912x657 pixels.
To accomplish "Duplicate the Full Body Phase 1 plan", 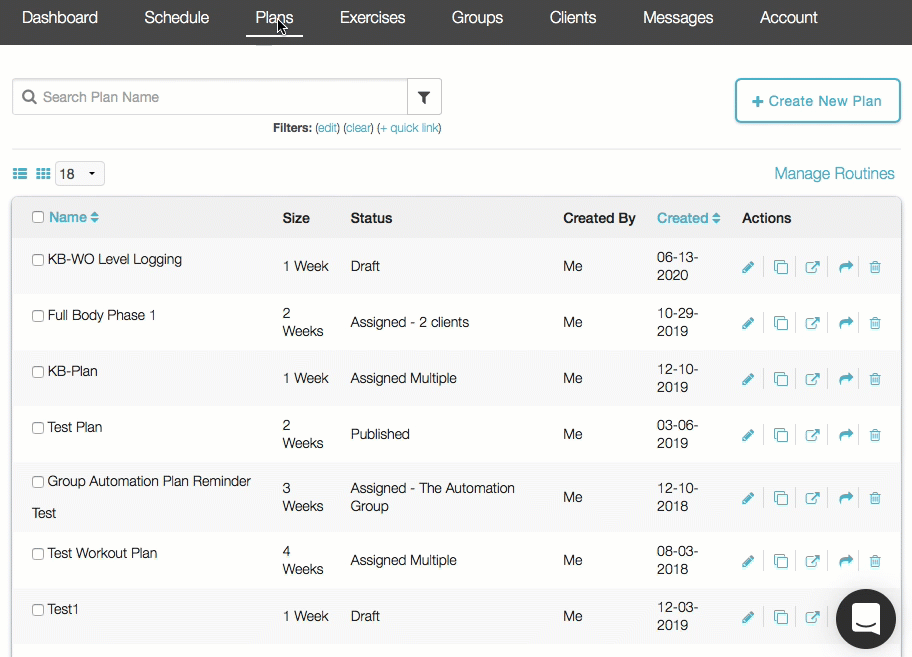I will coord(781,323).
